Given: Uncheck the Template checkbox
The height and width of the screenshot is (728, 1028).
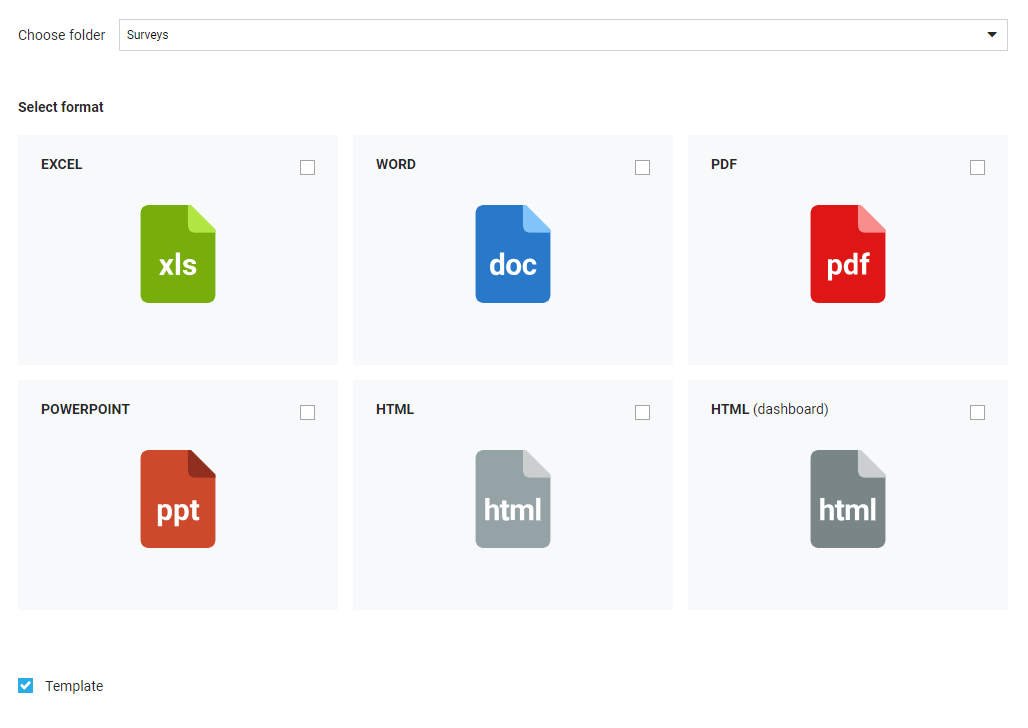Looking at the screenshot, I should coord(26,685).
